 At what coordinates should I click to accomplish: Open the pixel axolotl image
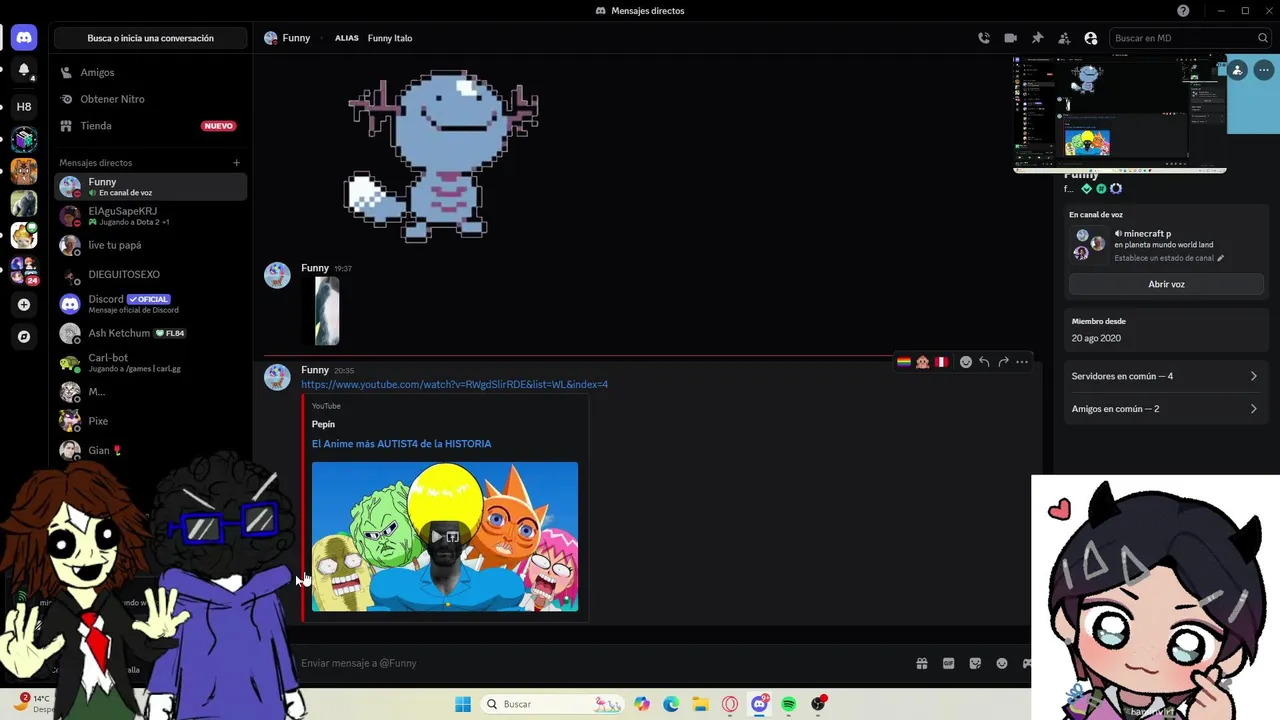click(x=443, y=155)
